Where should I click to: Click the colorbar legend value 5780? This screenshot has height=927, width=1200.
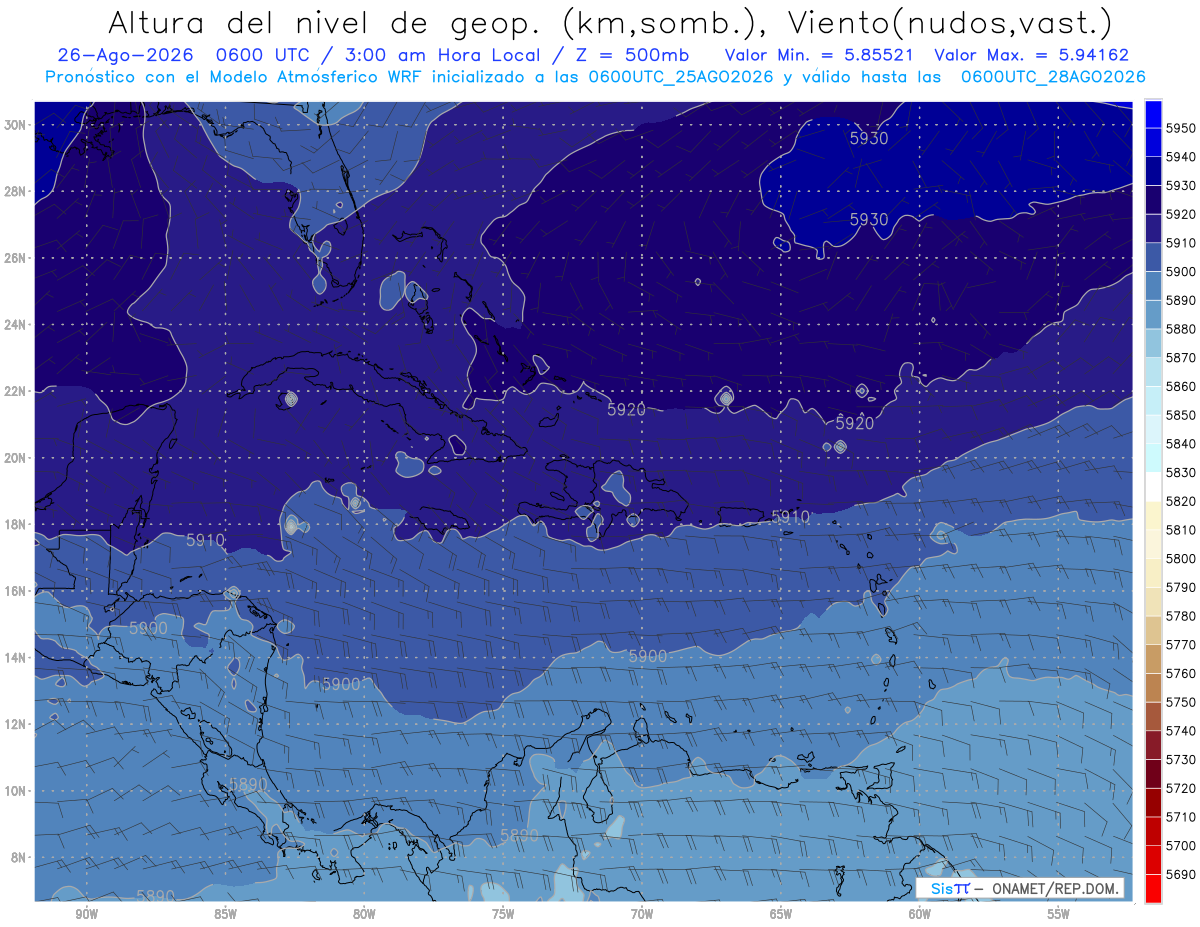click(x=1181, y=616)
